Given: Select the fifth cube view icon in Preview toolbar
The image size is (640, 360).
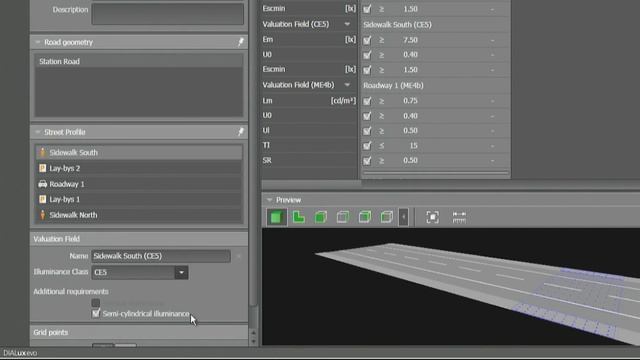Looking at the screenshot, I should pyautogui.click(x=365, y=217).
